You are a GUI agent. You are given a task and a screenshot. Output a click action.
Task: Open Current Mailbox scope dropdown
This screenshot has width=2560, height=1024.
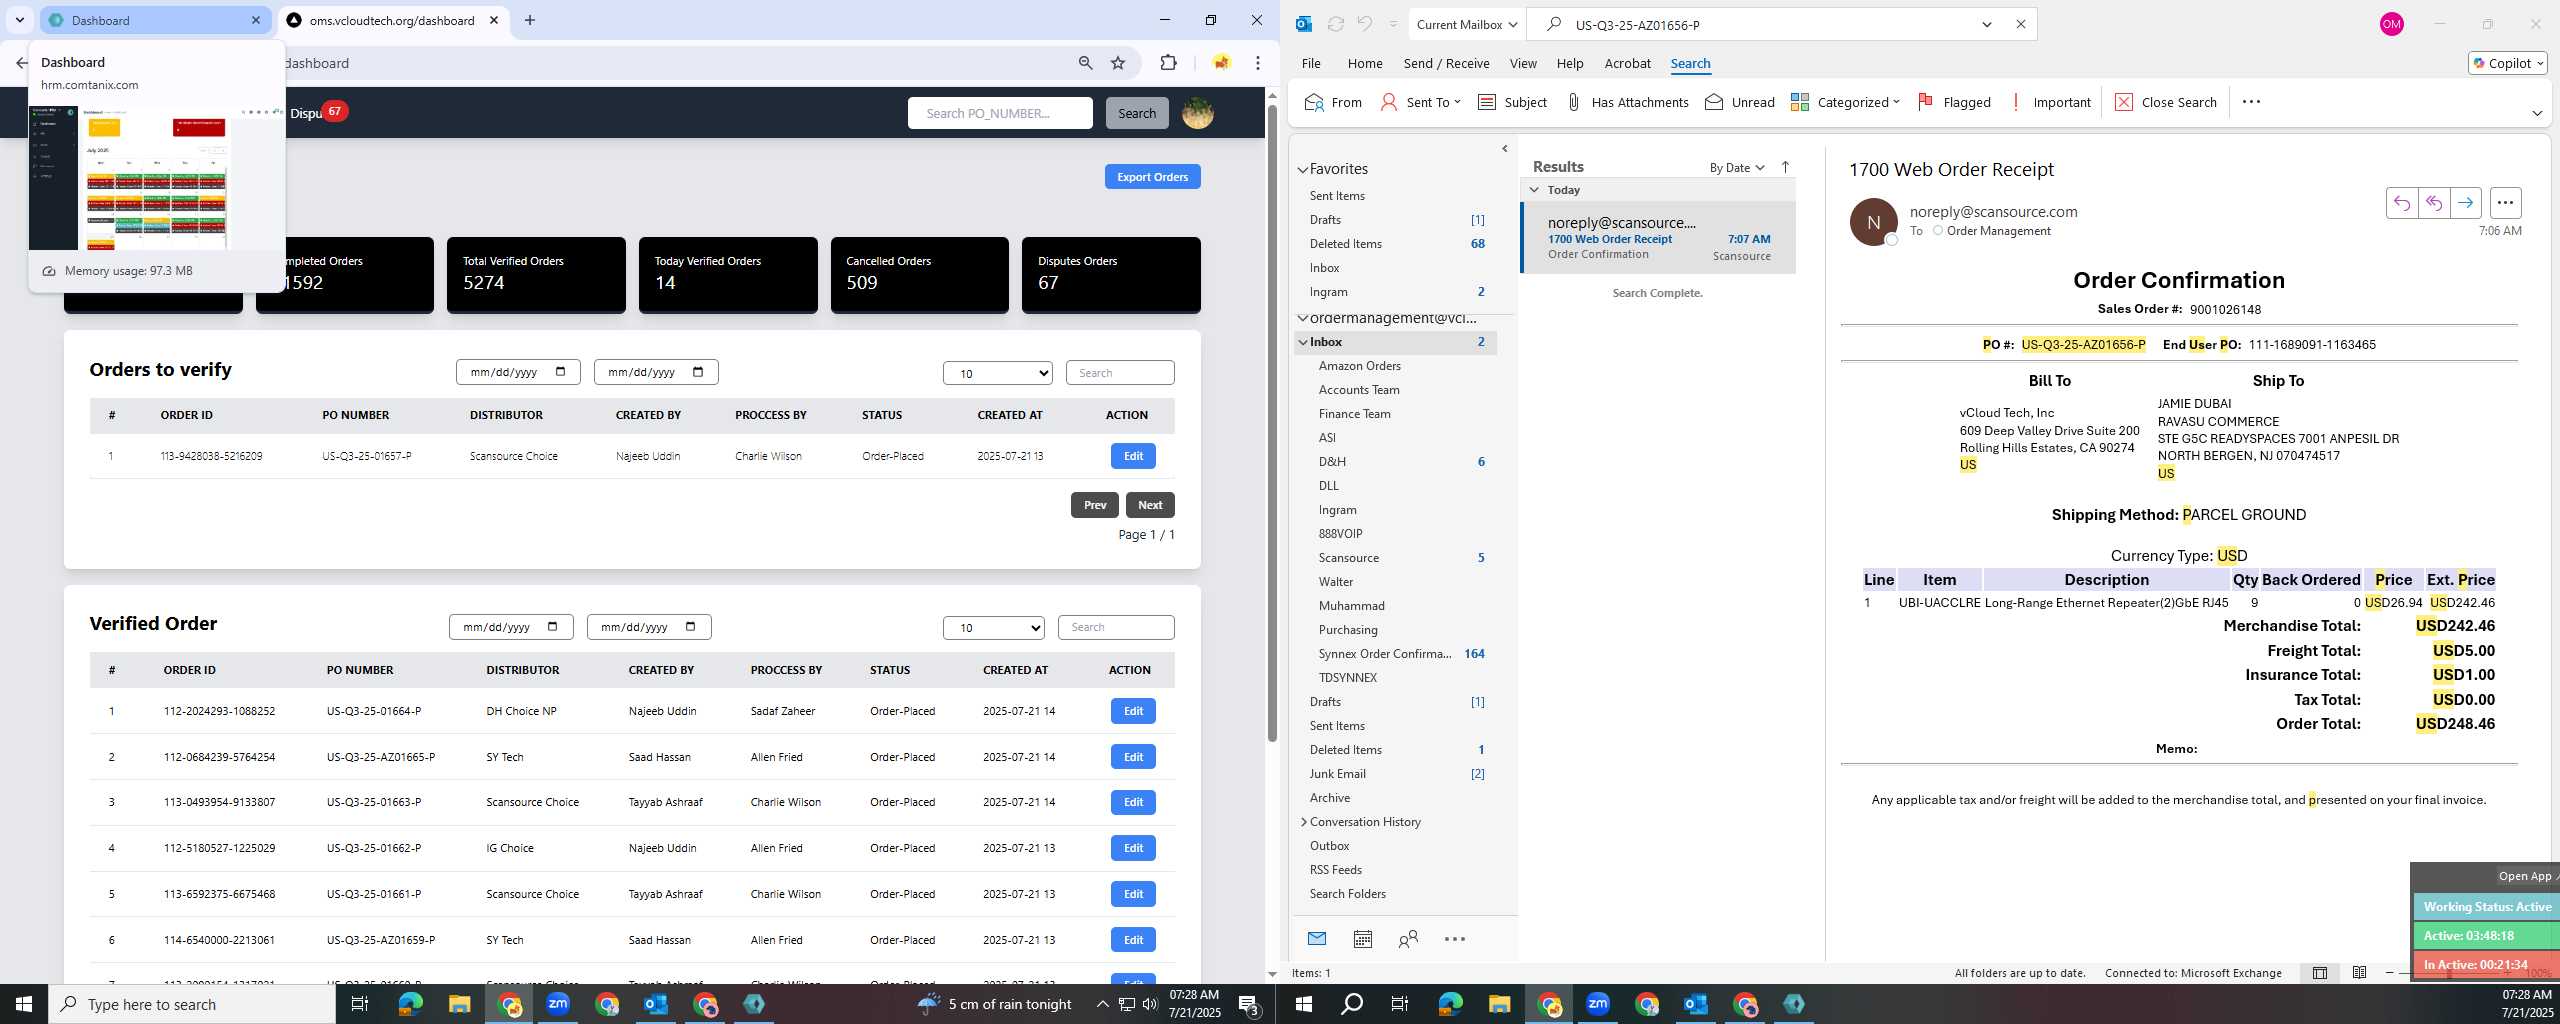[1467, 24]
